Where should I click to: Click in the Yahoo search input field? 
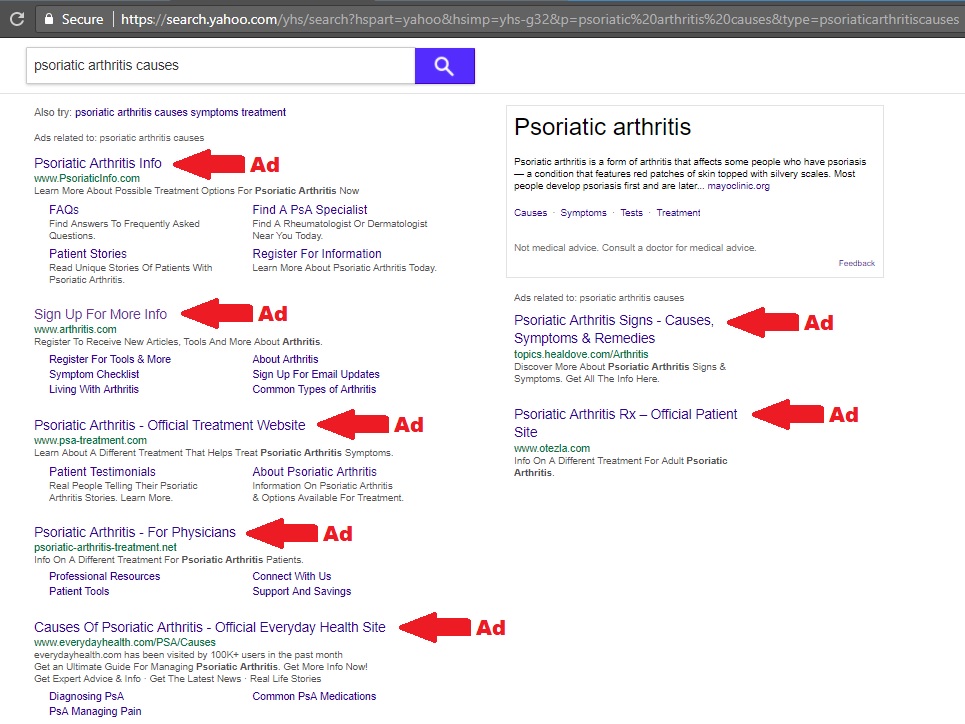click(x=220, y=66)
